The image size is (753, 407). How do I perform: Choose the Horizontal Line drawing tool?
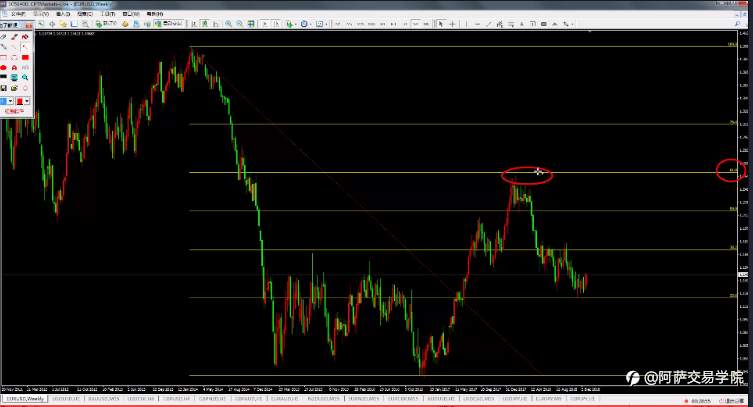[x=477, y=24]
